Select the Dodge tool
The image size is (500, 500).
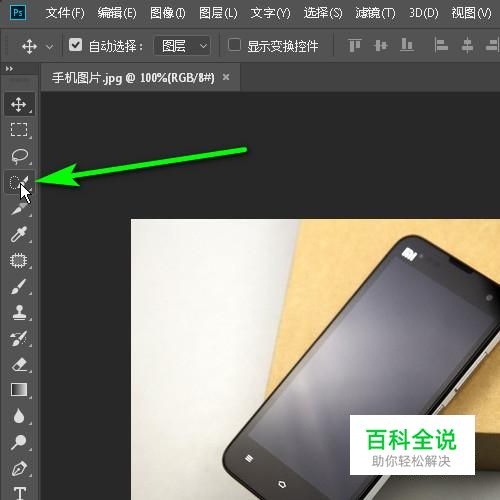[19, 442]
